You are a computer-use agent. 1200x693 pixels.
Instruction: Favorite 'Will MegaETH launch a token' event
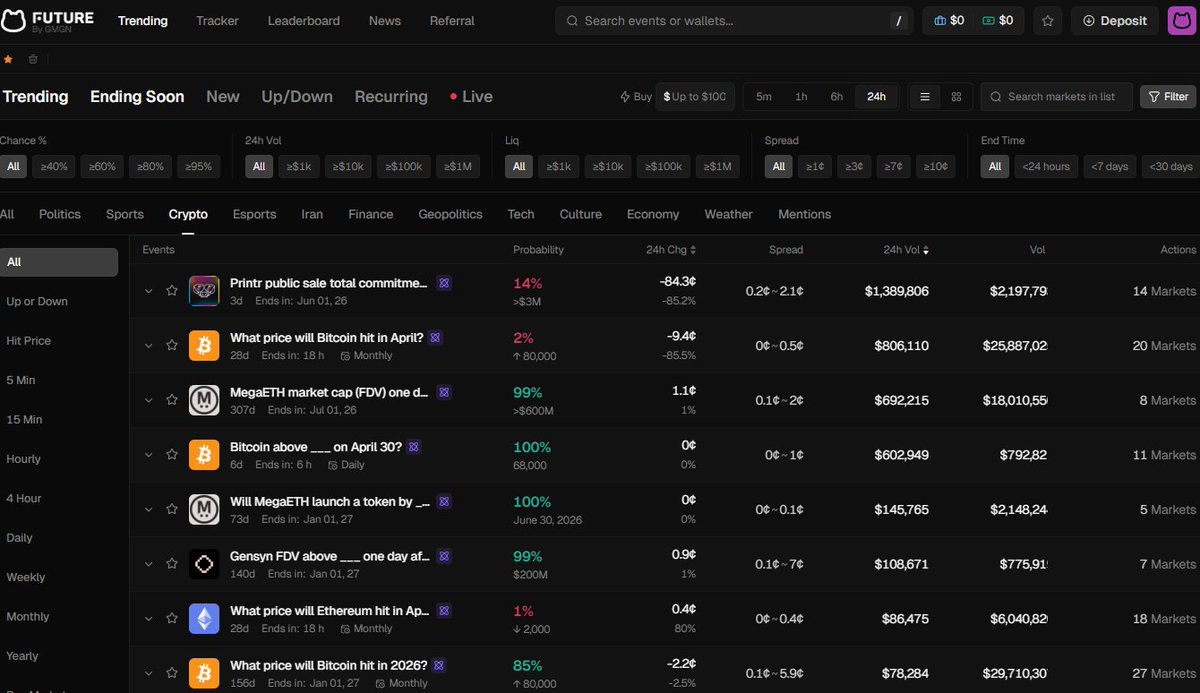coord(171,509)
